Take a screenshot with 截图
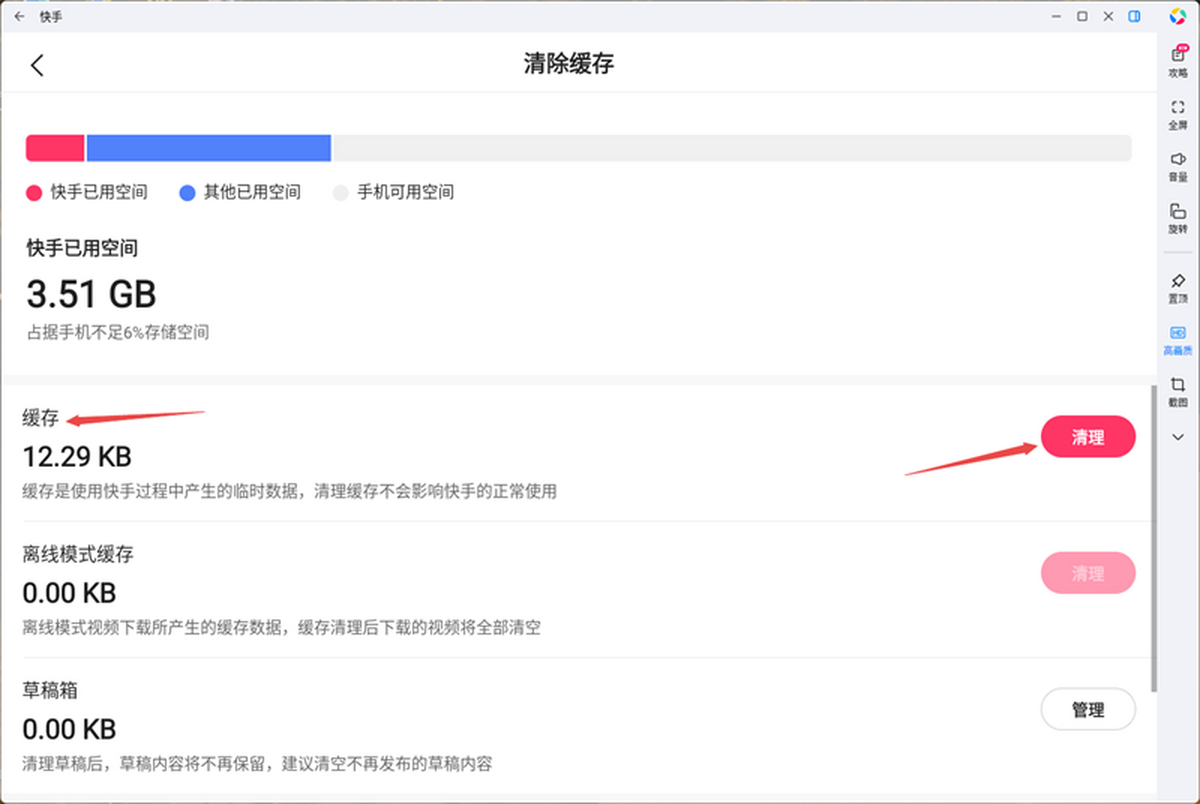This screenshot has height=804, width=1200. (1178, 391)
